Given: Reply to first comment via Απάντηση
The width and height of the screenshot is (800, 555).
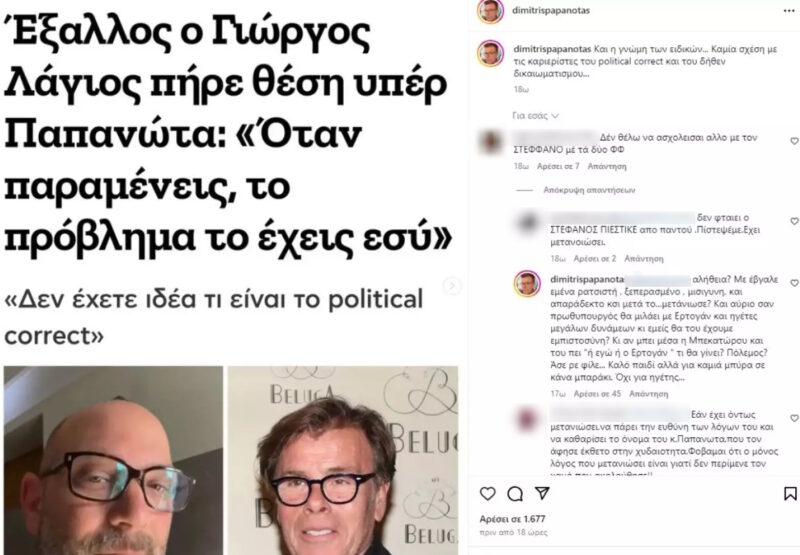Looking at the screenshot, I should [607, 166].
